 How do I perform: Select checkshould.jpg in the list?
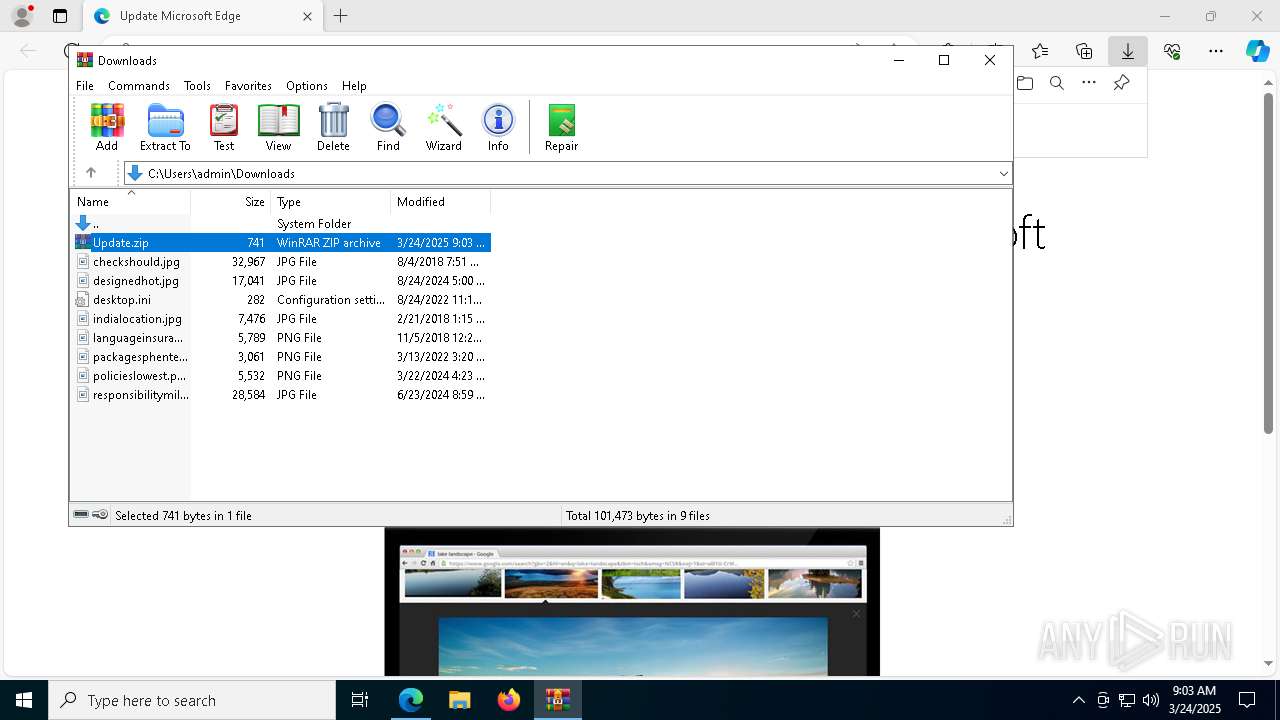(x=281, y=262)
